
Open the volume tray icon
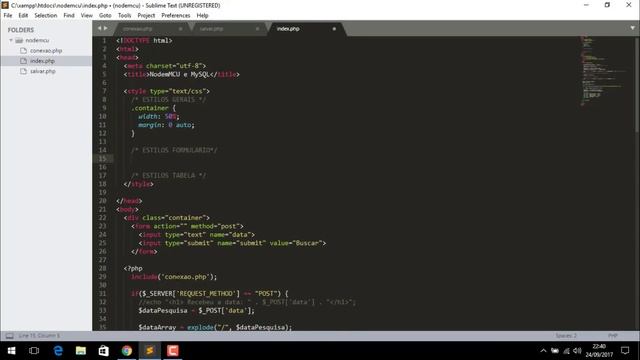(577, 351)
